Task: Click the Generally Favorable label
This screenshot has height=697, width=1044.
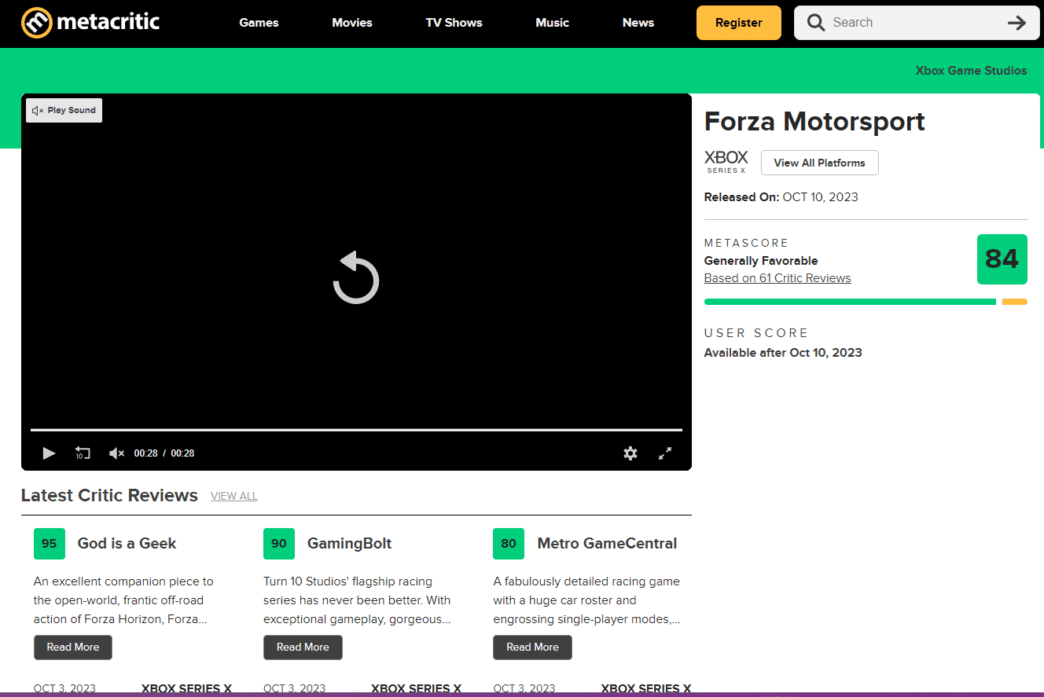Action: pos(761,261)
